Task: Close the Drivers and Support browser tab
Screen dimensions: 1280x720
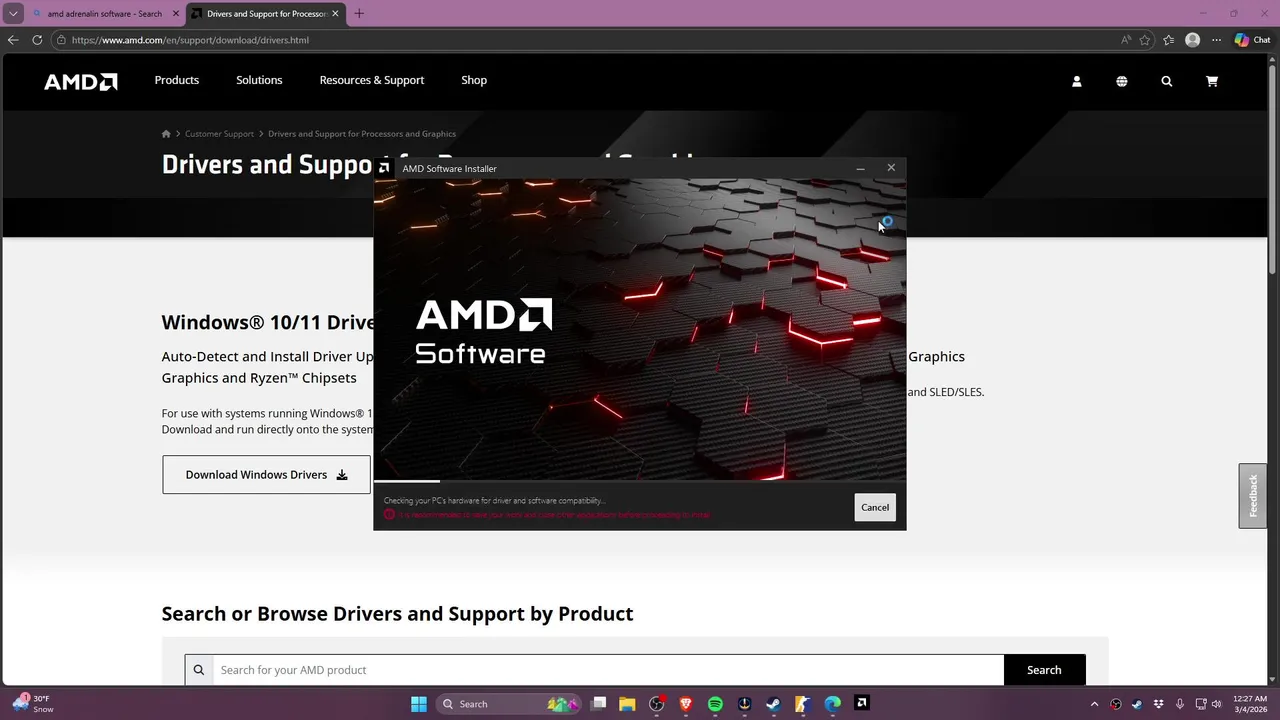Action: (x=335, y=14)
